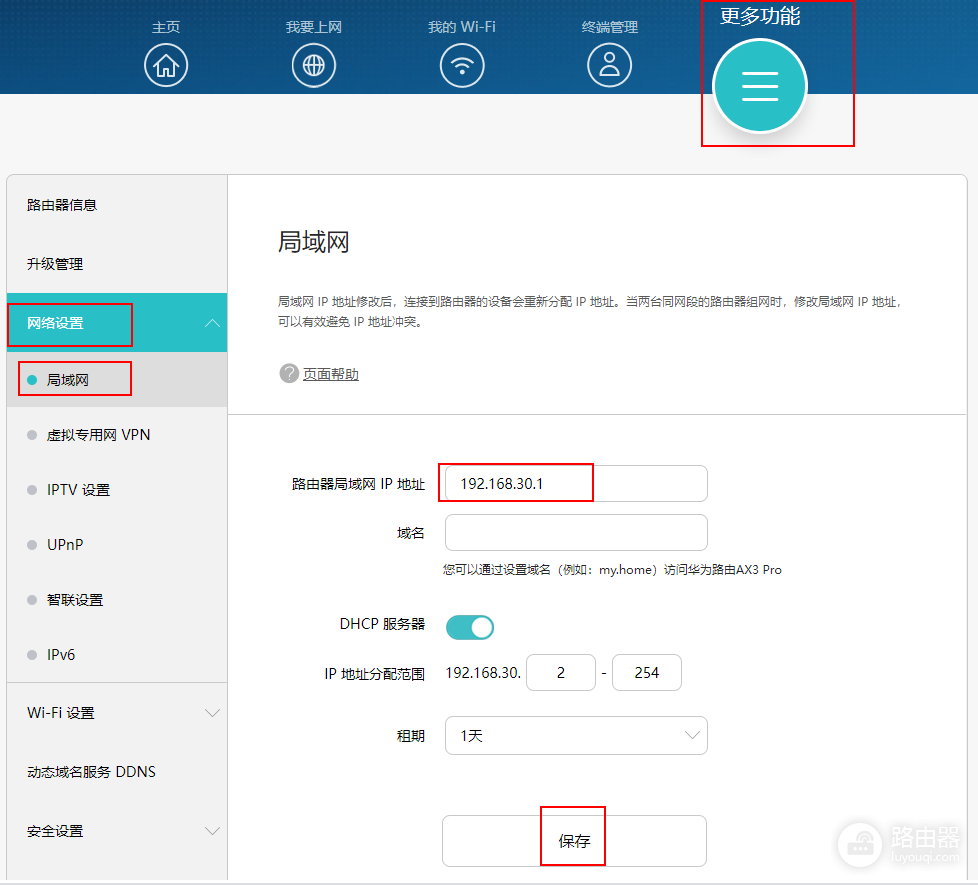978x885 pixels.
Task: Select UPnP submenu item
Action: point(117,544)
